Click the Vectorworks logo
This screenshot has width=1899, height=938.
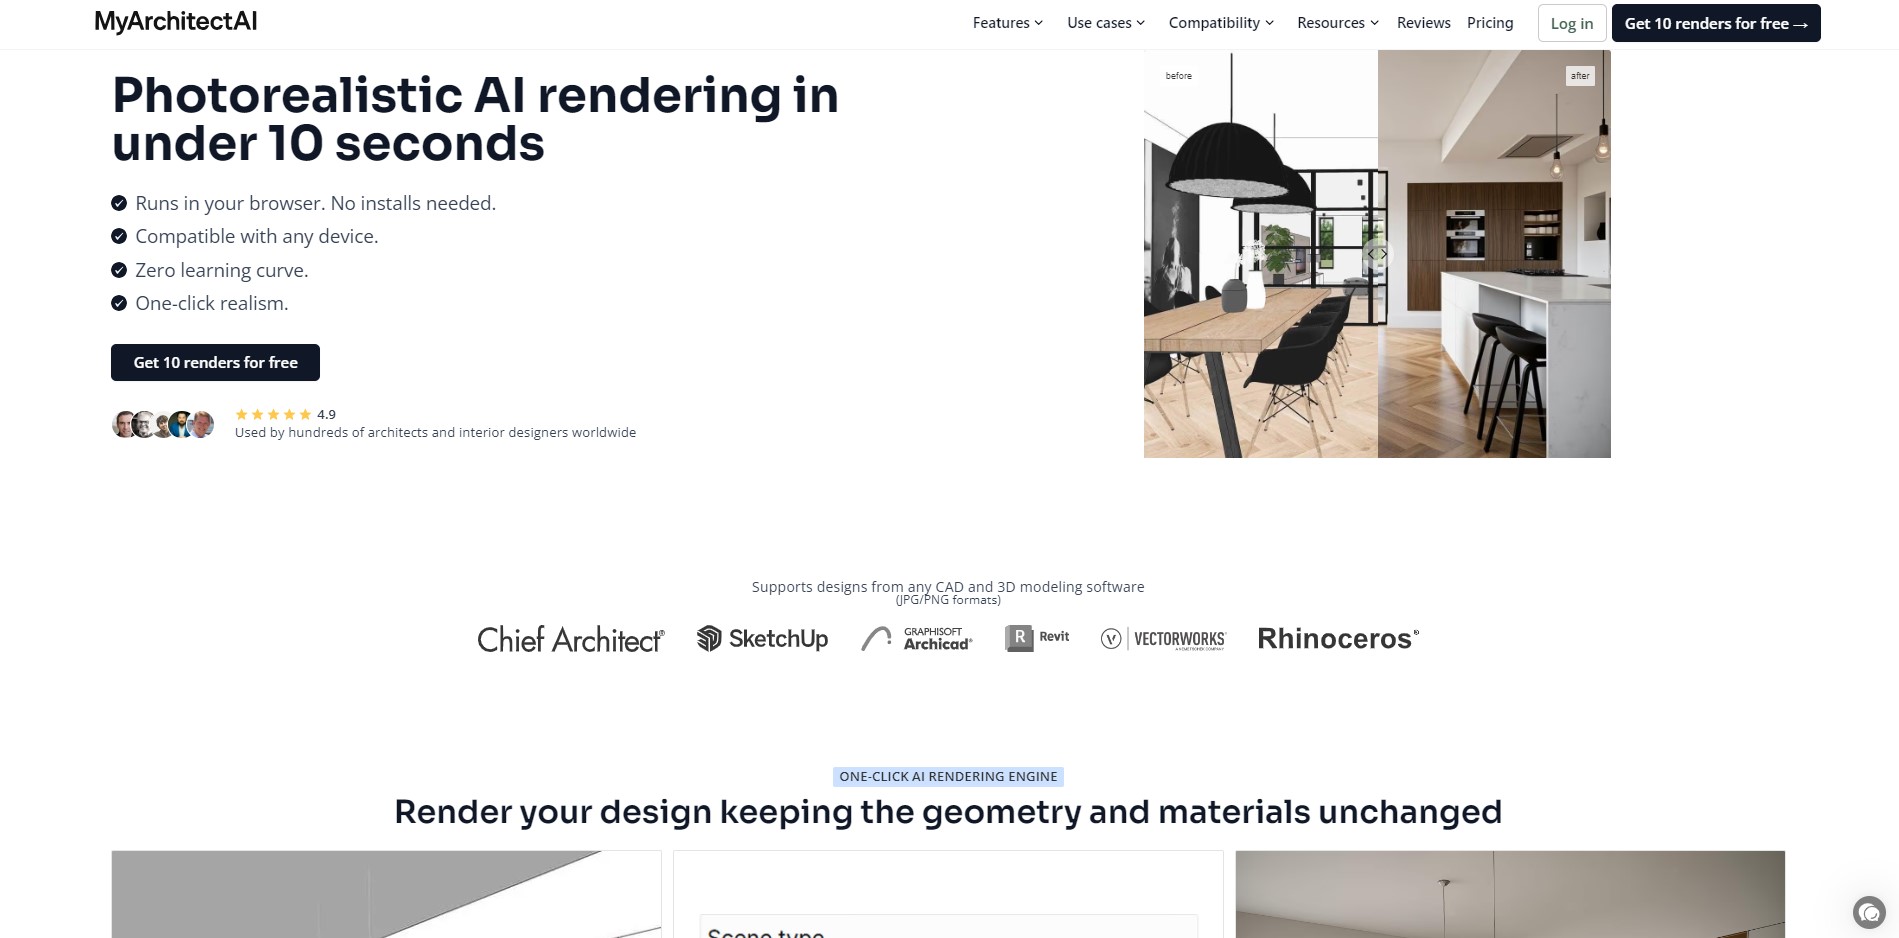1162,639
